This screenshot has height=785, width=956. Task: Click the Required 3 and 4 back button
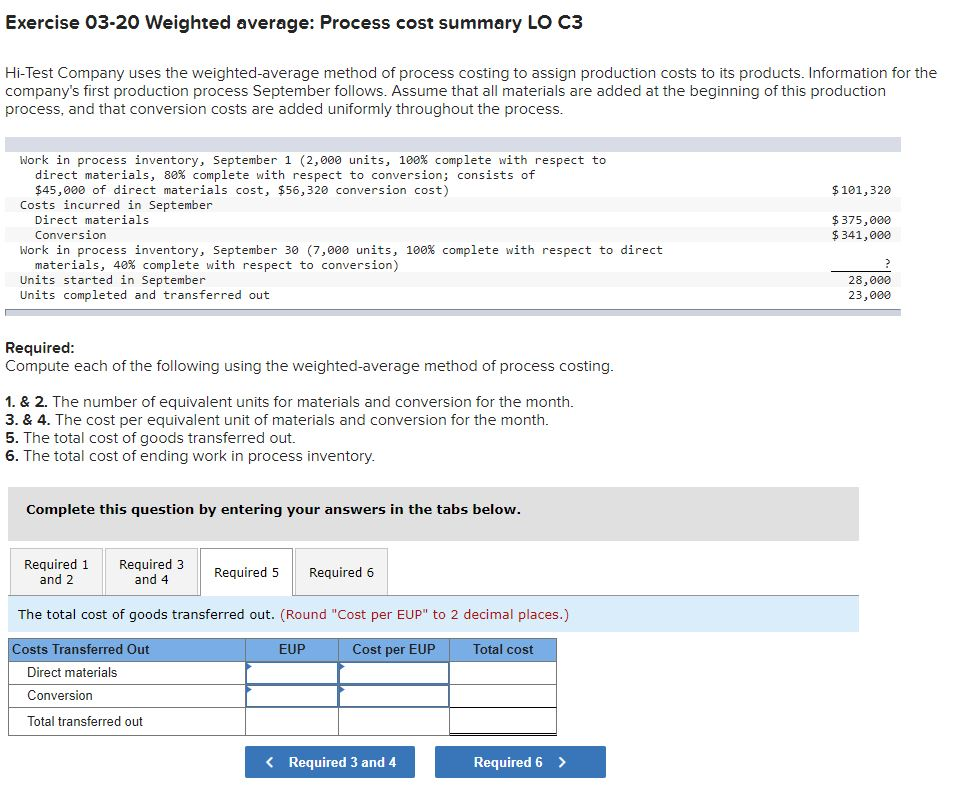coord(329,761)
